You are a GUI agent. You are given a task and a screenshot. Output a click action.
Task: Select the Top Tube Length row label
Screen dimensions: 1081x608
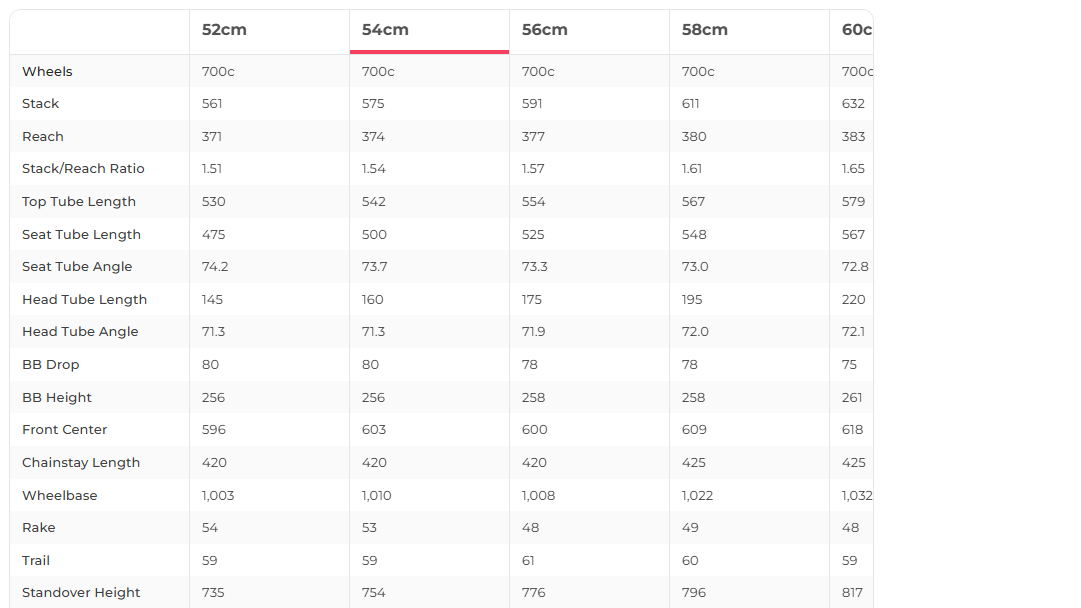point(79,202)
